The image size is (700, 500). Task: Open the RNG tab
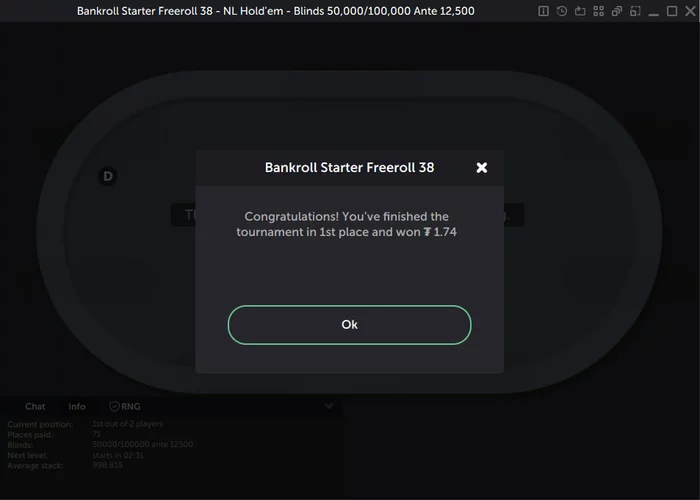tap(125, 406)
